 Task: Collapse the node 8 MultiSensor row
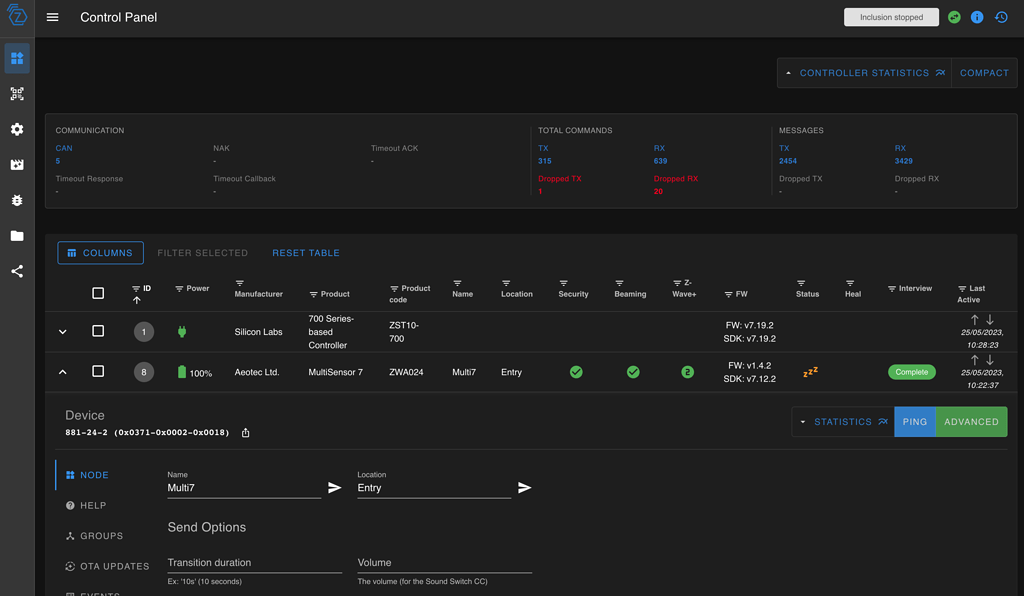tap(63, 372)
